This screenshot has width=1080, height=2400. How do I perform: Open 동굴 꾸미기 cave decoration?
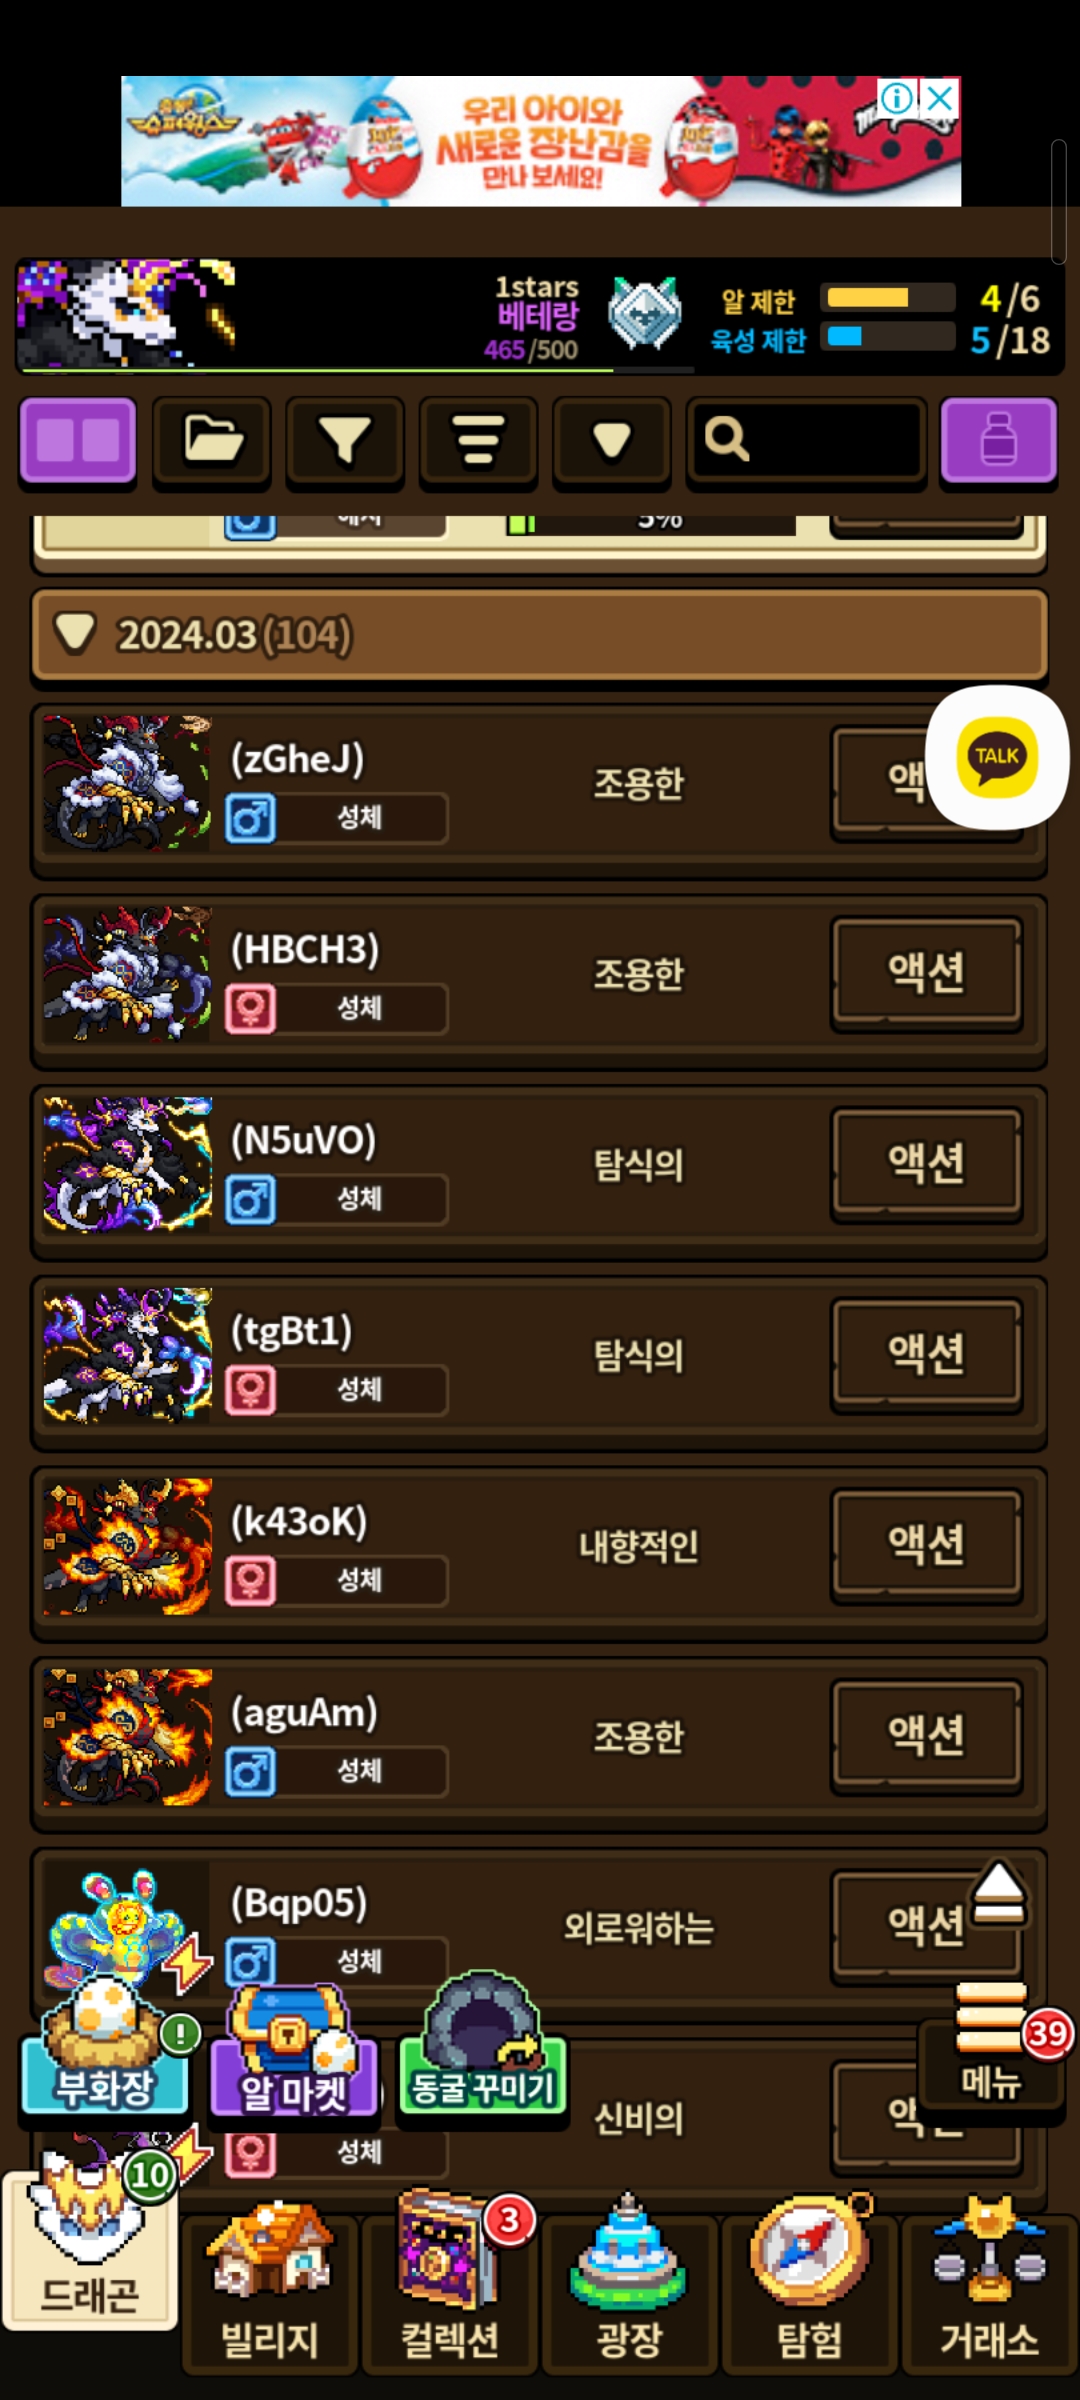point(483,2044)
